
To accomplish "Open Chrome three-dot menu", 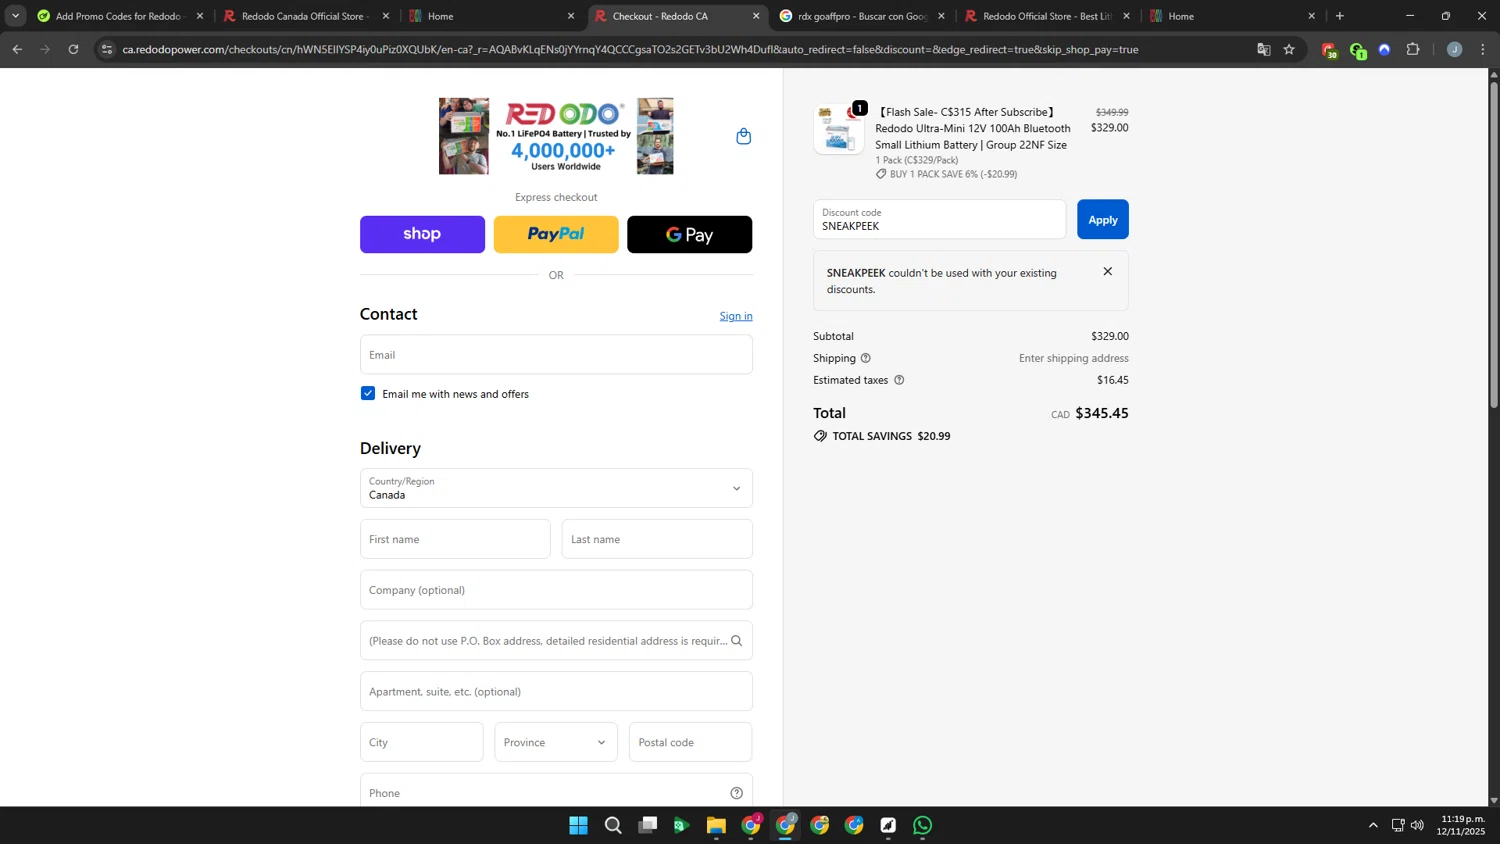I will tap(1483, 49).
